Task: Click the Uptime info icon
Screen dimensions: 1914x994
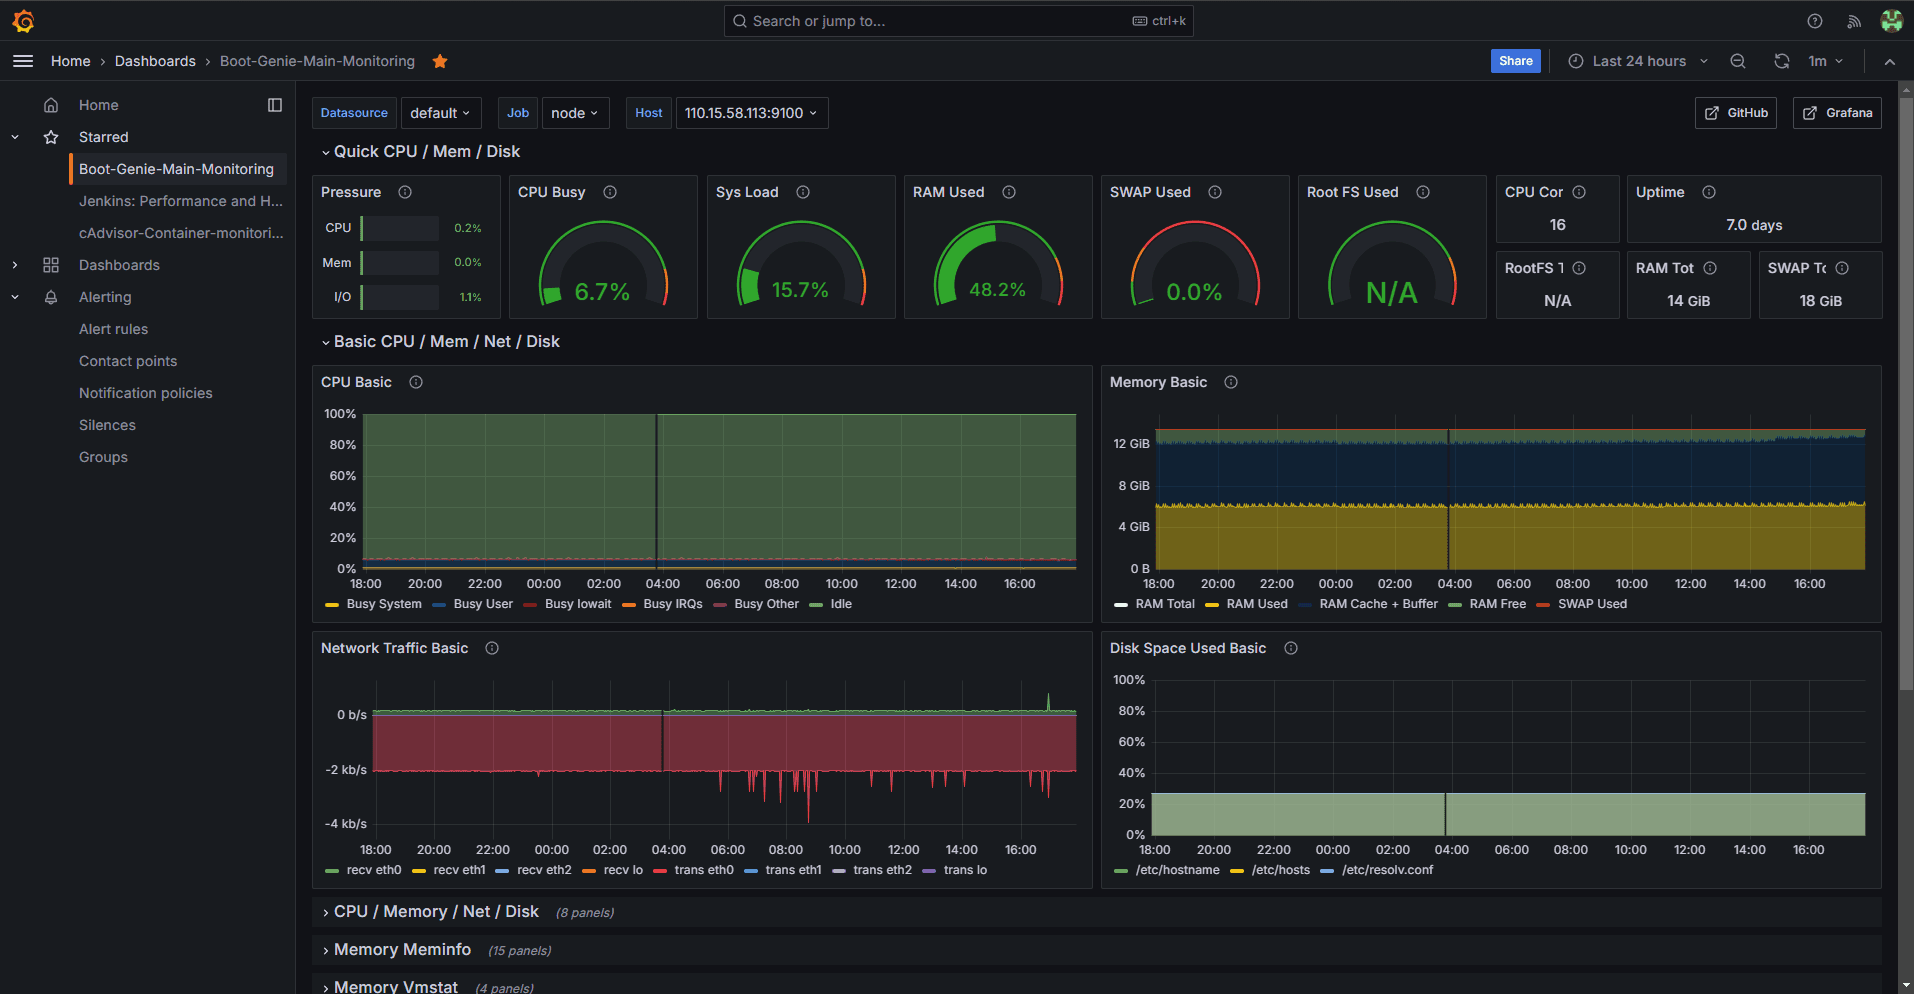Action: click(x=1709, y=192)
